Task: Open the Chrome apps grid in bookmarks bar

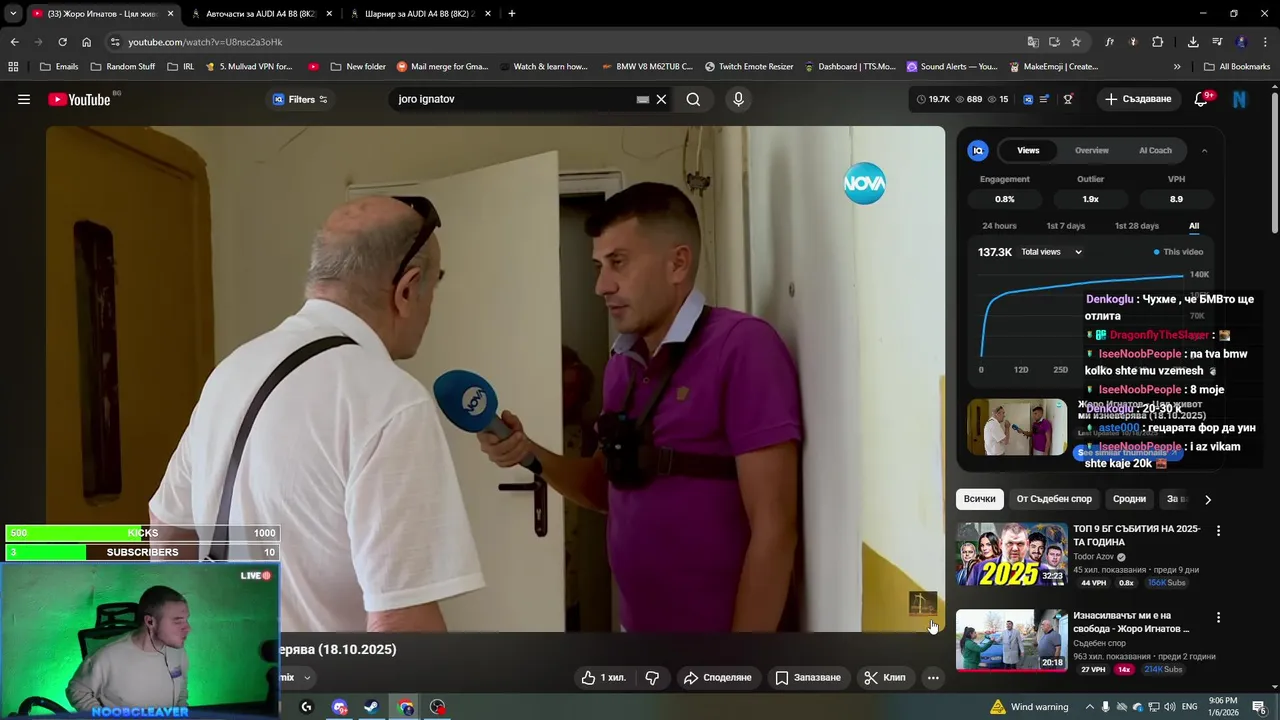Action: 13,67
